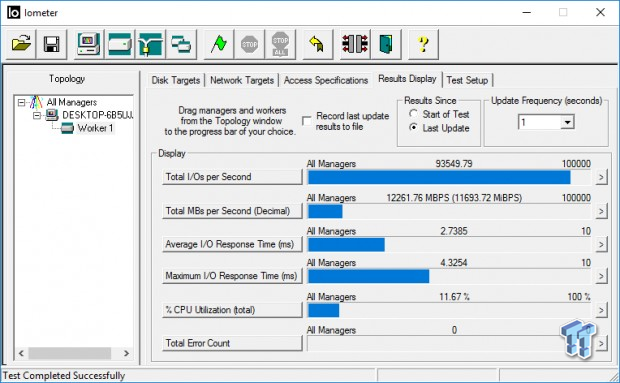Collapse the DESKTOP-6B5UJJ manager node
The height and width of the screenshot is (383, 620).
pyautogui.click(x=37, y=115)
